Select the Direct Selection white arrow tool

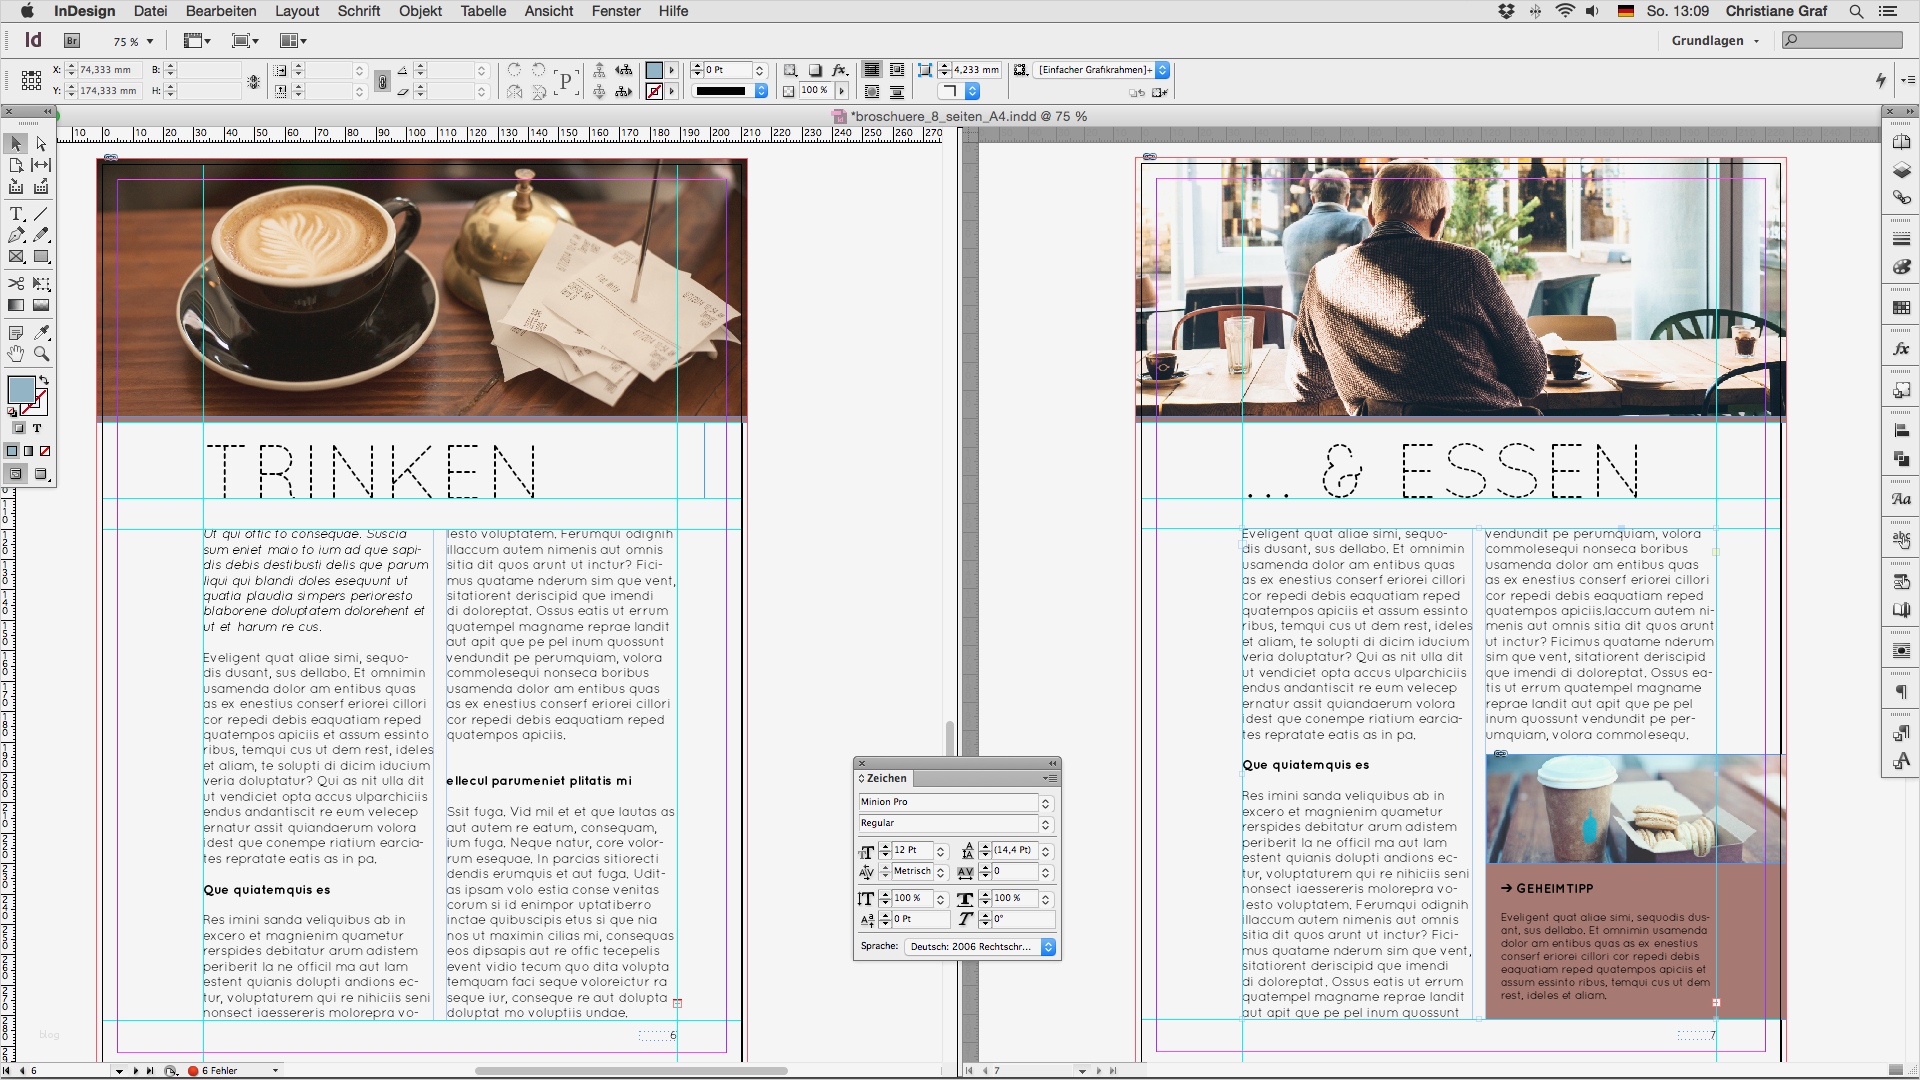(x=41, y=144)
